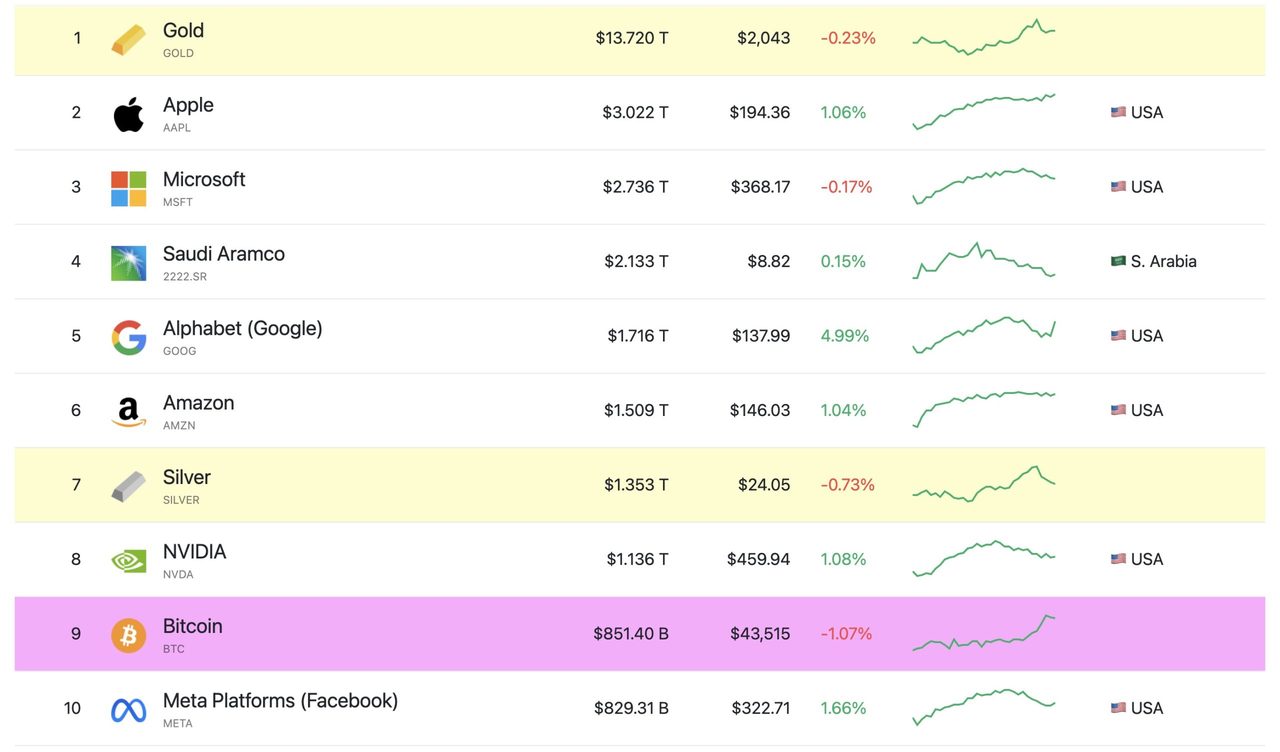This screenshot has width=1280, height=752.
Task: Click the Meta price sparkline chart
Action: coord(984,707)
